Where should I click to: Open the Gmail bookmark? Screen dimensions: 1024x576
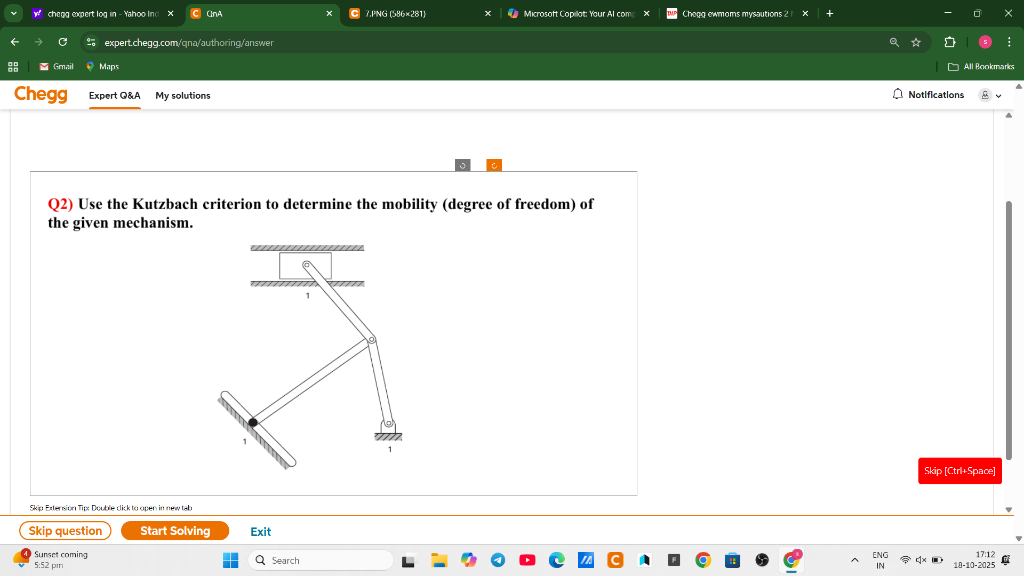click(x=56, y=67)
